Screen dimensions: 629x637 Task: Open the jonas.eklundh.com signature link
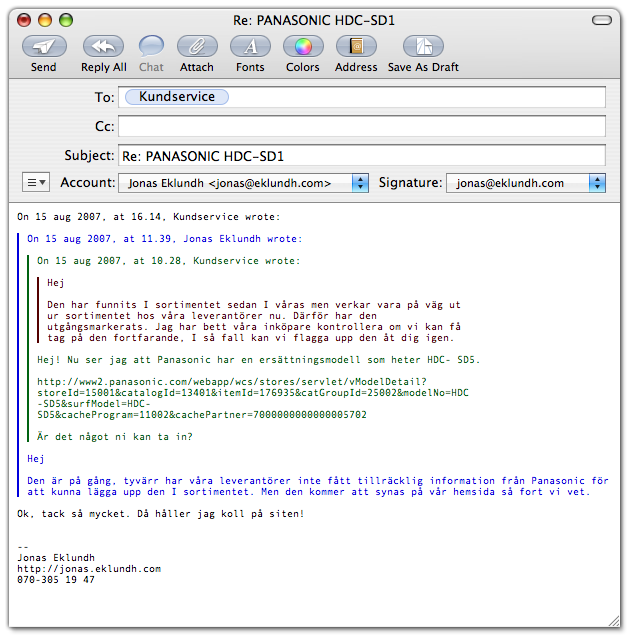tap(88, 568)
